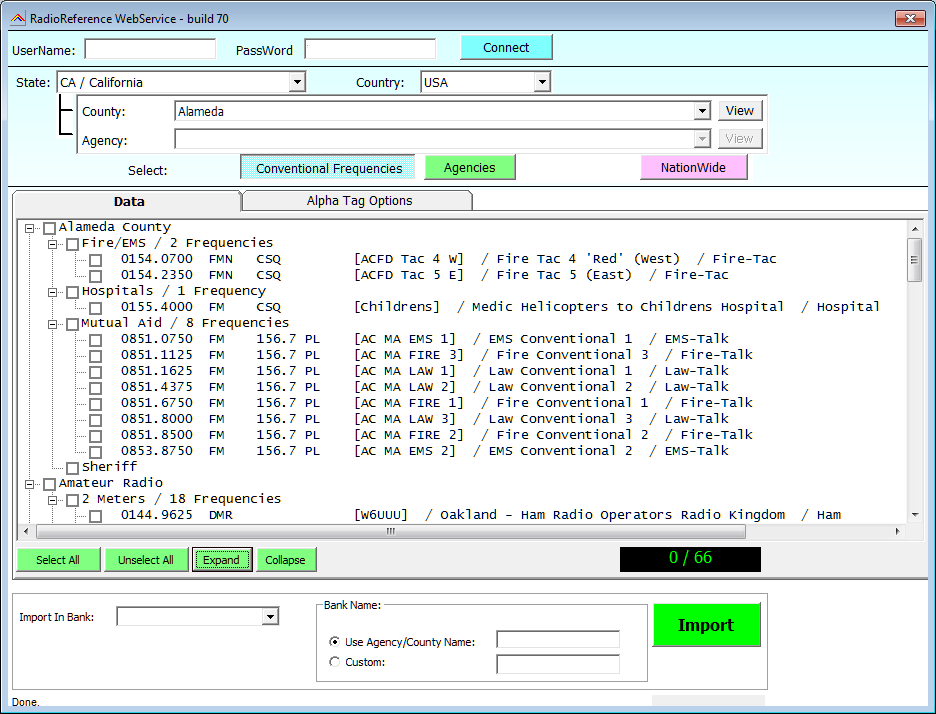The image size is (936, 714).
Task: Tick the Hospitals group checkbox
Action: click(73, 292)
